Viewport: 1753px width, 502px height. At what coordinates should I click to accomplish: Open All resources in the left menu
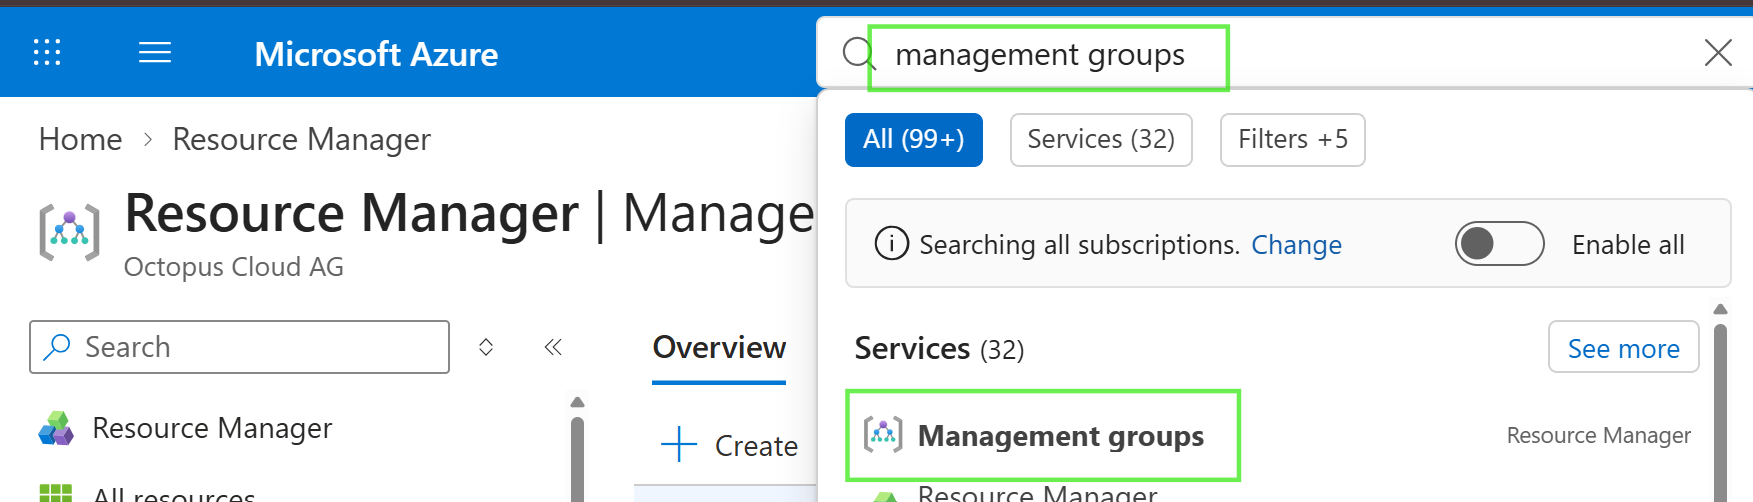(x=174, y=493)
